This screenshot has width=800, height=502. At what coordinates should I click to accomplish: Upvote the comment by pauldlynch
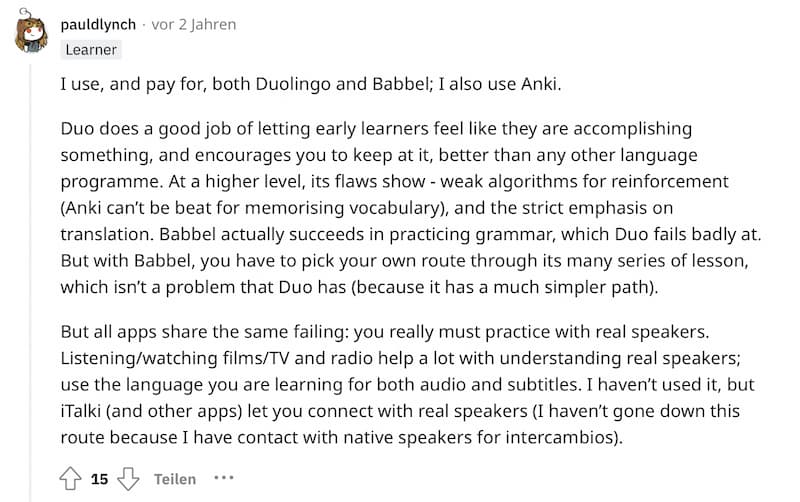coord(70,479)
